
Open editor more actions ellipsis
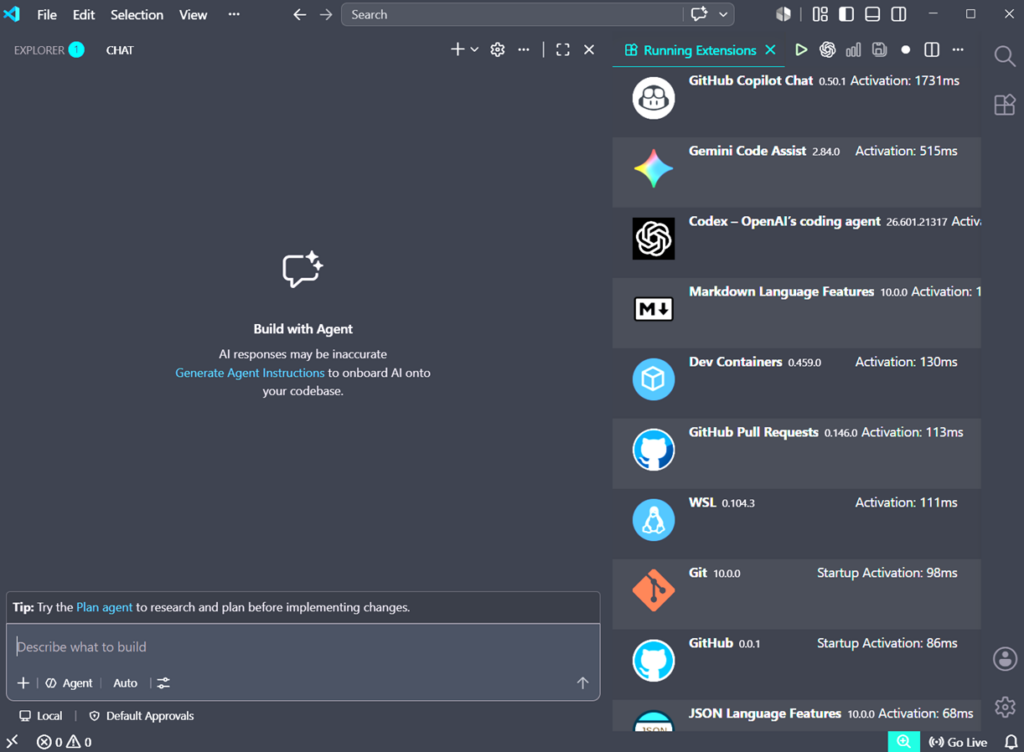[x=958, y=50]
